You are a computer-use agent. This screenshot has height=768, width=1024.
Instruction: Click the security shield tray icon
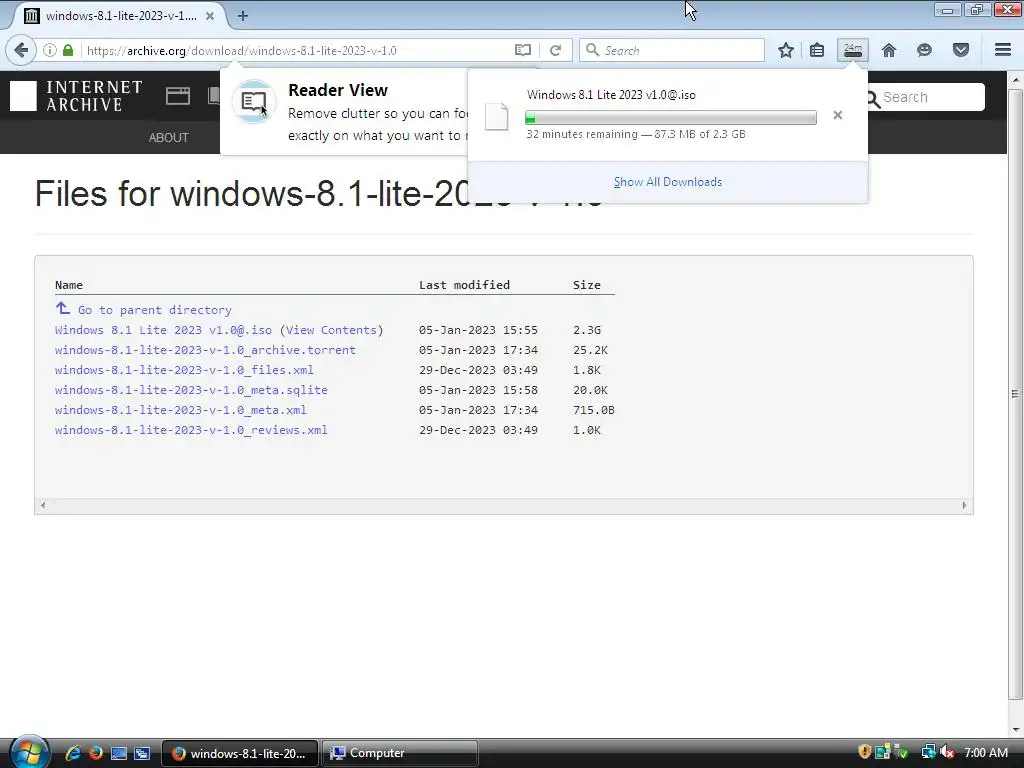865,752
